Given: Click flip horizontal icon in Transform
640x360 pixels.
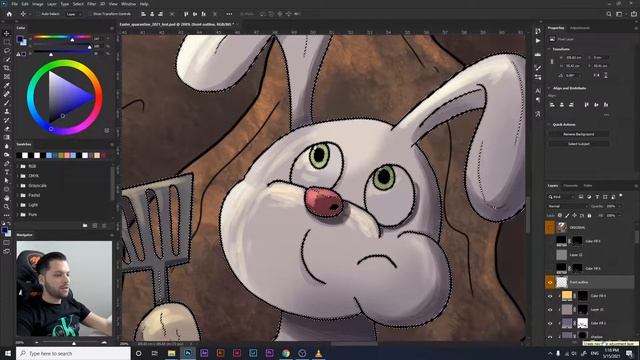Looking at the screenshot, I should [597, 76].
